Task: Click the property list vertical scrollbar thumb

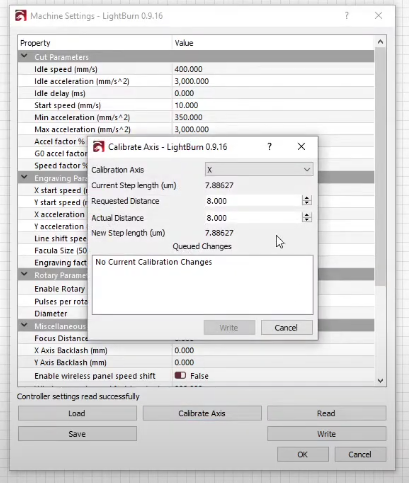Action: pyautogui.click(x=380, y=167)
